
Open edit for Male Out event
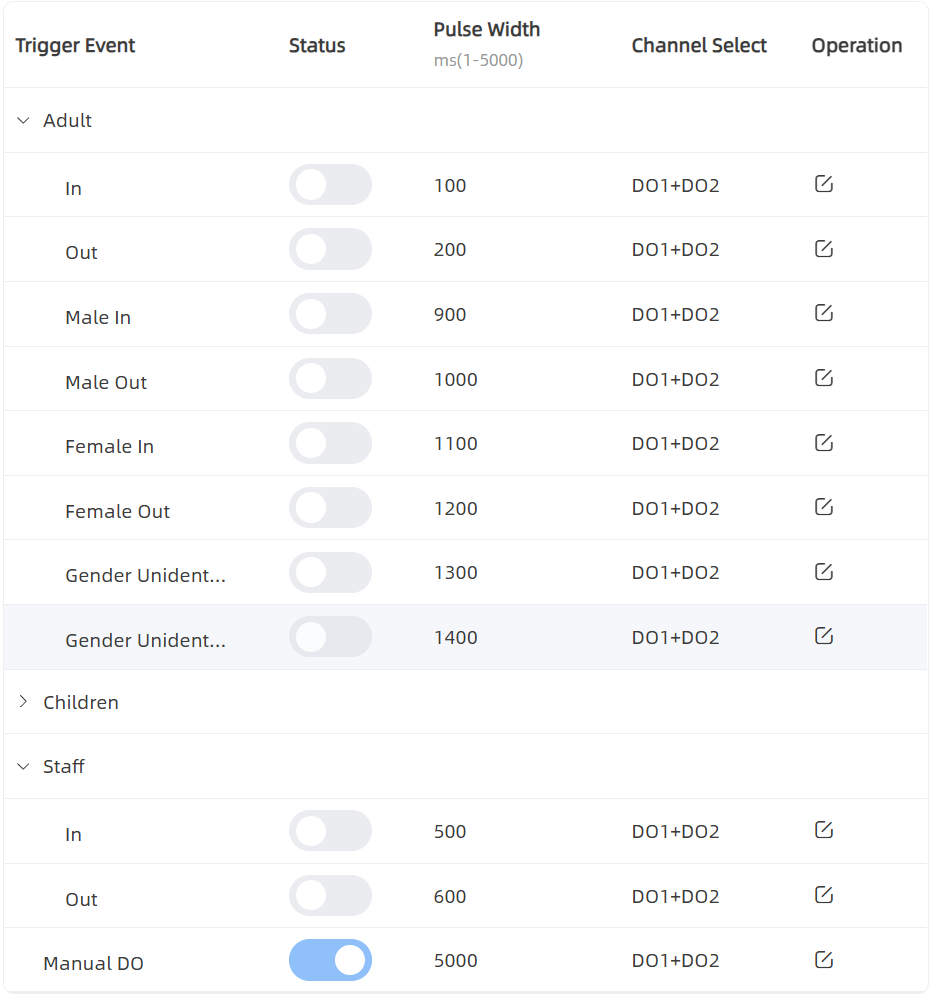pyautogui.click(x=824, y=378)
